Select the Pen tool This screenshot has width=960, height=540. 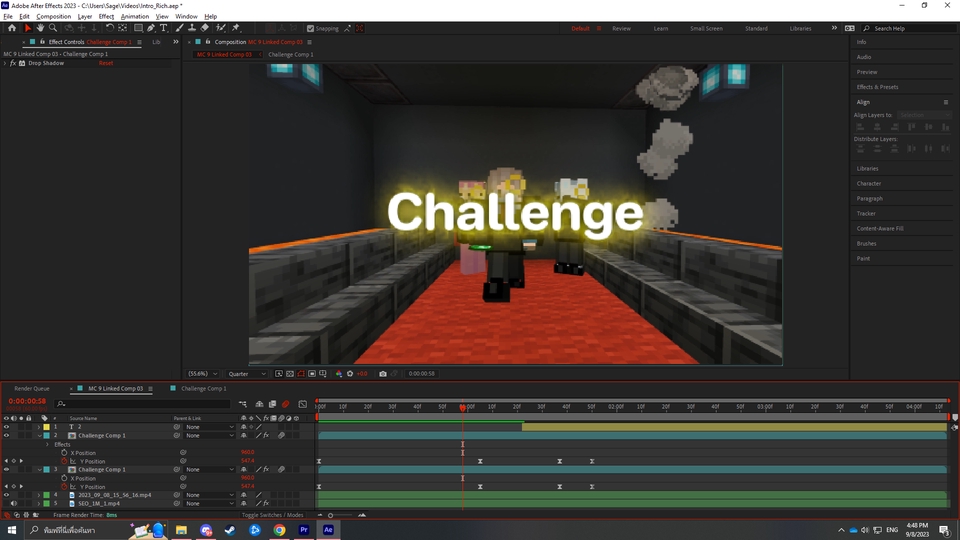tap(151, 28)
